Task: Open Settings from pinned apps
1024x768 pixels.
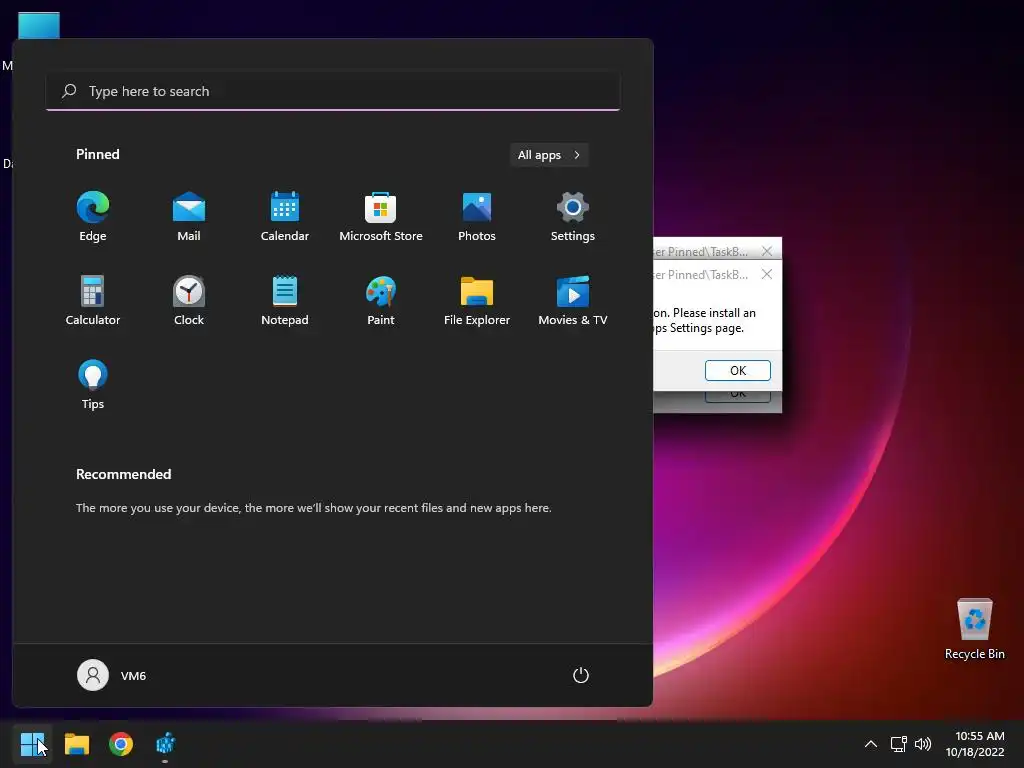Action: 573,216
